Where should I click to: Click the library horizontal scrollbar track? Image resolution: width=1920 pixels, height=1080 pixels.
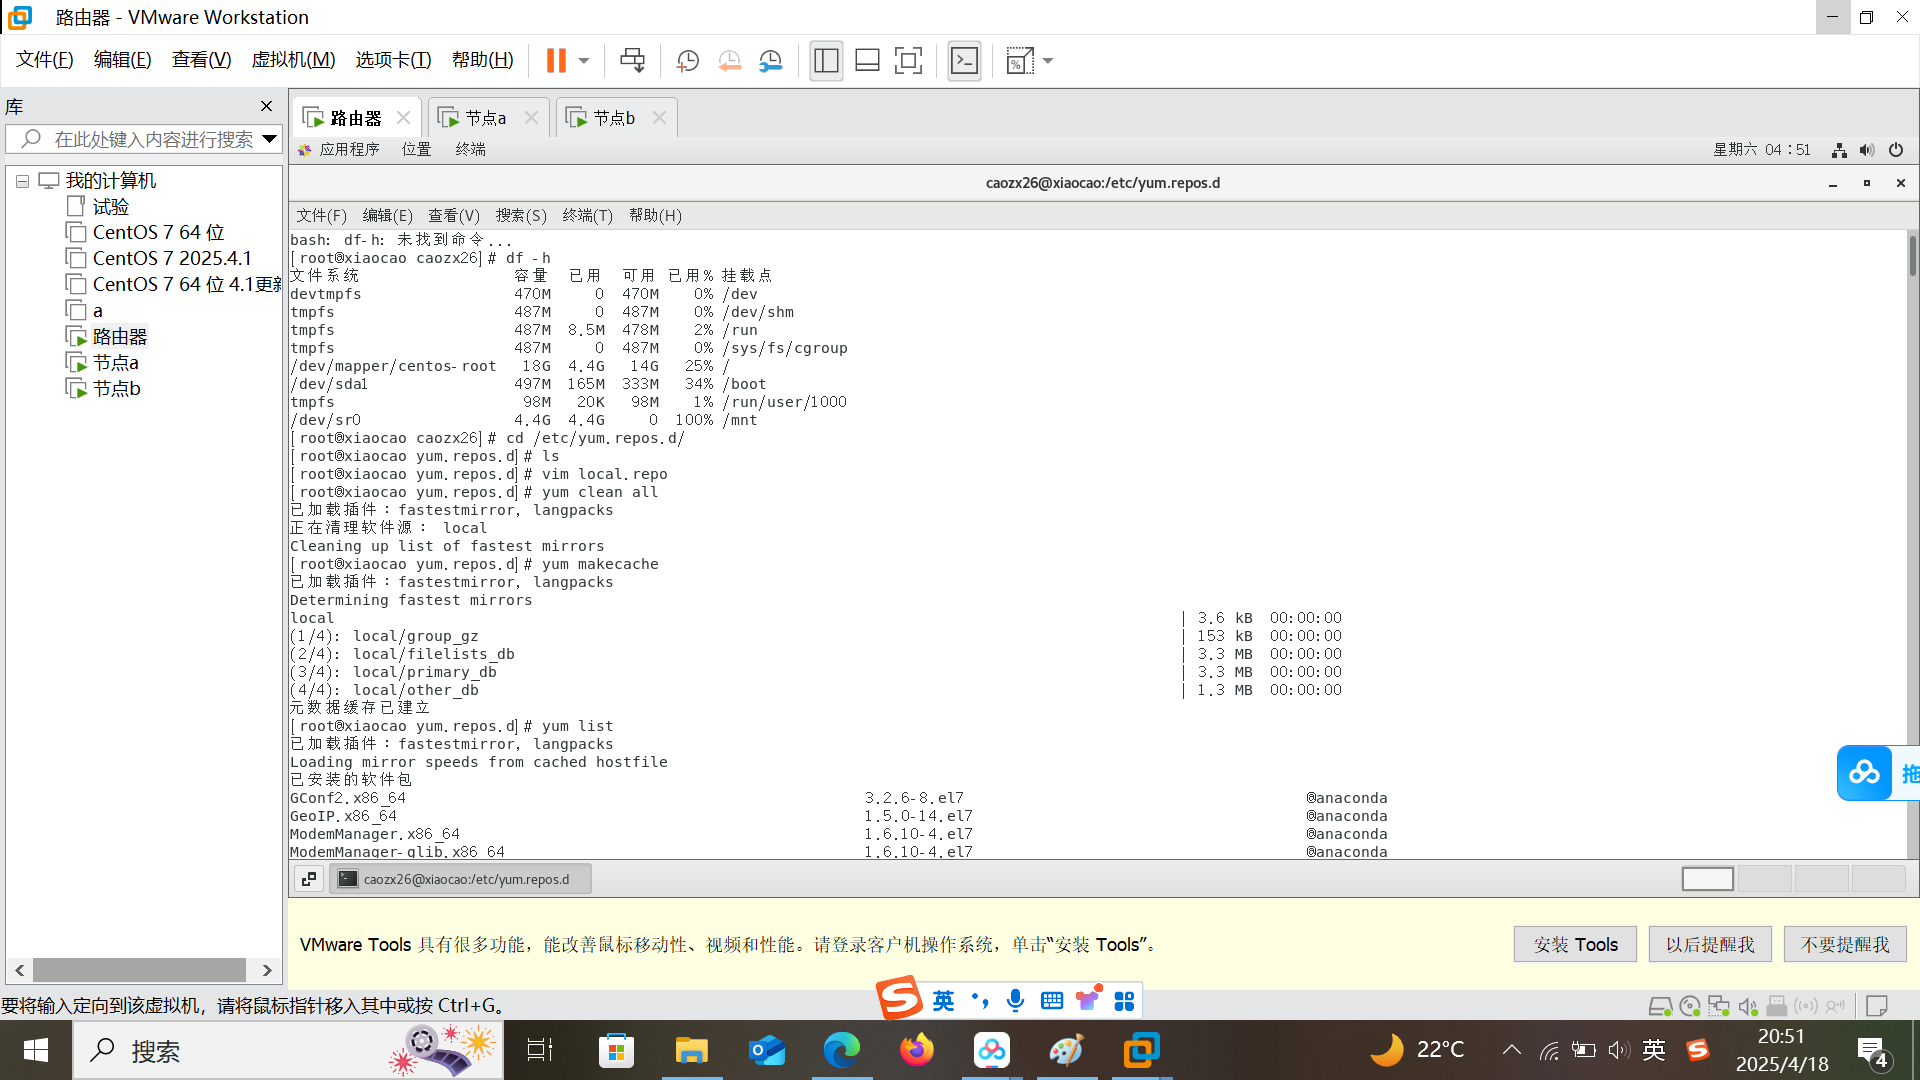139,970
